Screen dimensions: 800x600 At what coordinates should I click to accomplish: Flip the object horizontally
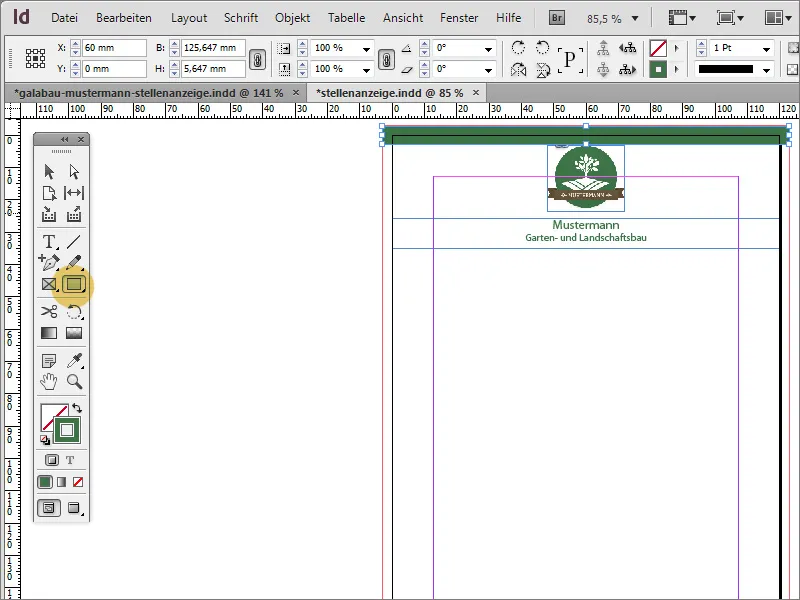pyautogui.click(x=518, y=69)
